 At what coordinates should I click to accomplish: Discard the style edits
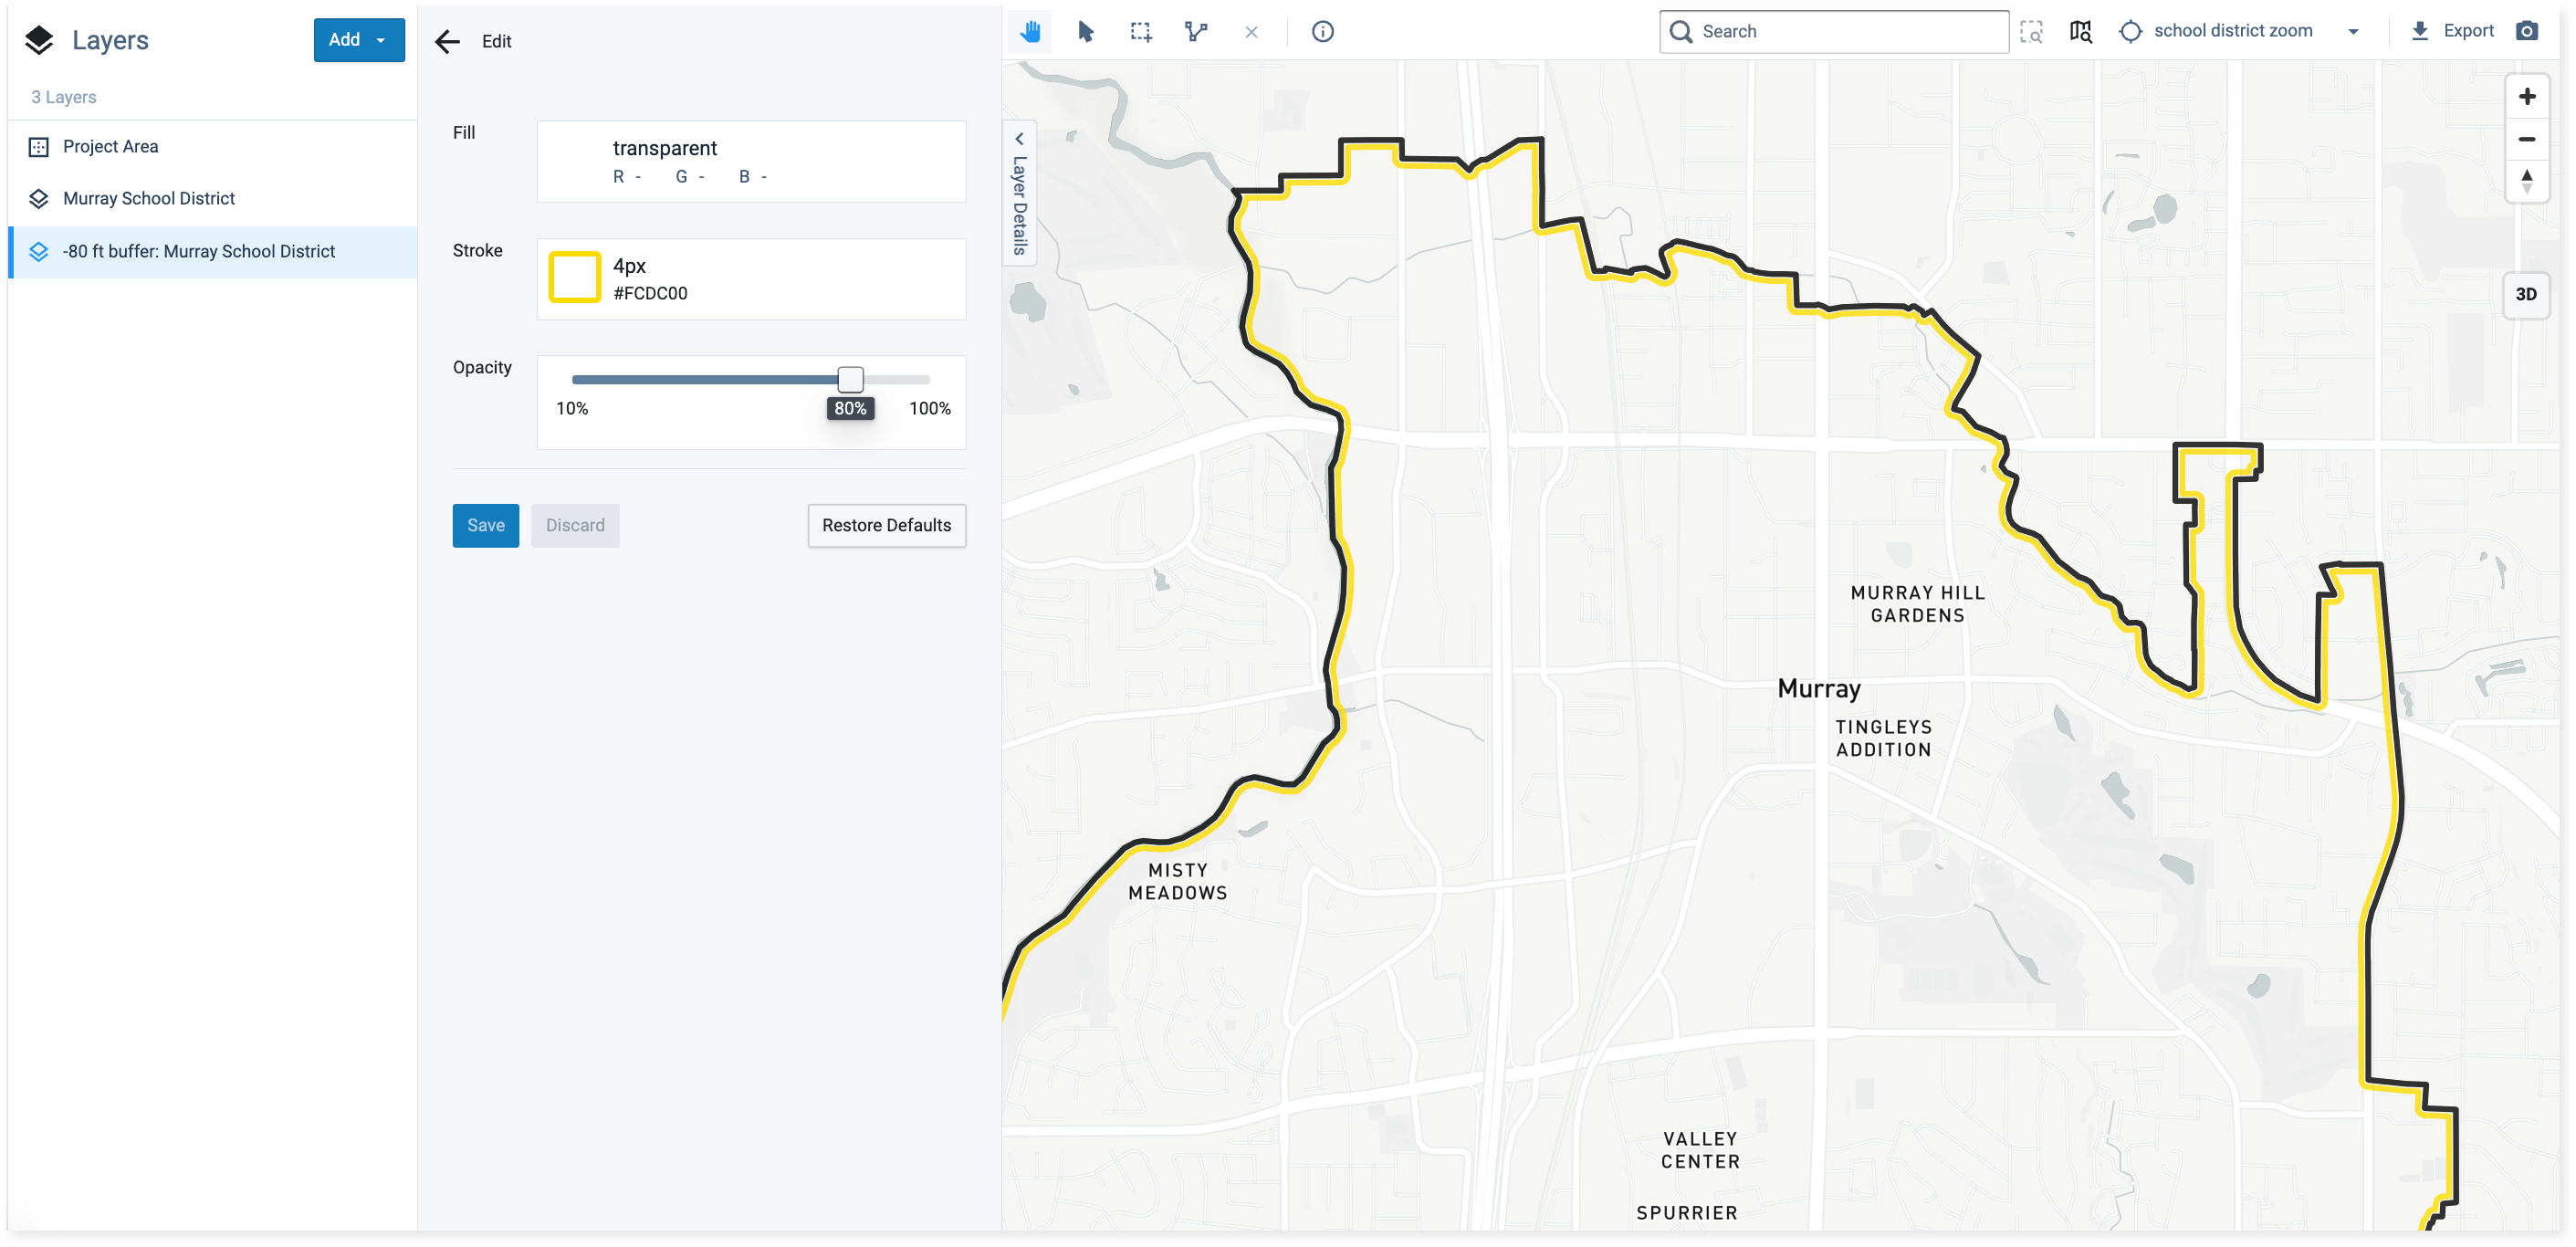[x=575, y=526]
